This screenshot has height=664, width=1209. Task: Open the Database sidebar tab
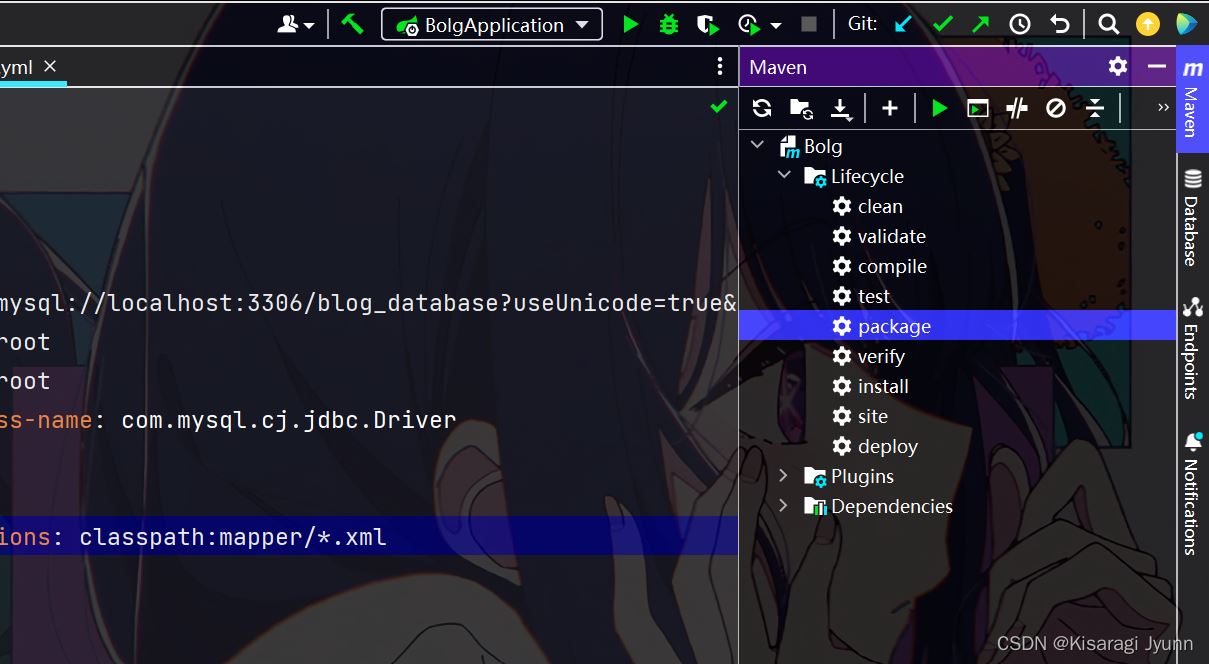click(x=1191, y=218)
